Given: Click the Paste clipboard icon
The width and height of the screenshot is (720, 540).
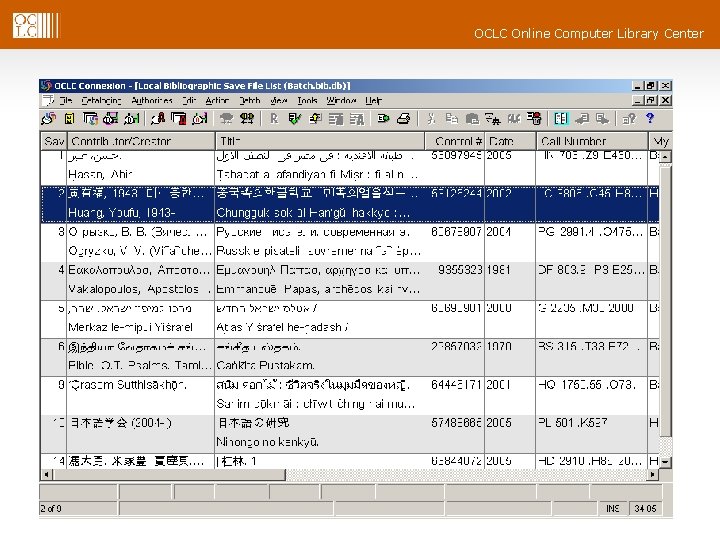Looking at the screenshot, I should 472,119.
